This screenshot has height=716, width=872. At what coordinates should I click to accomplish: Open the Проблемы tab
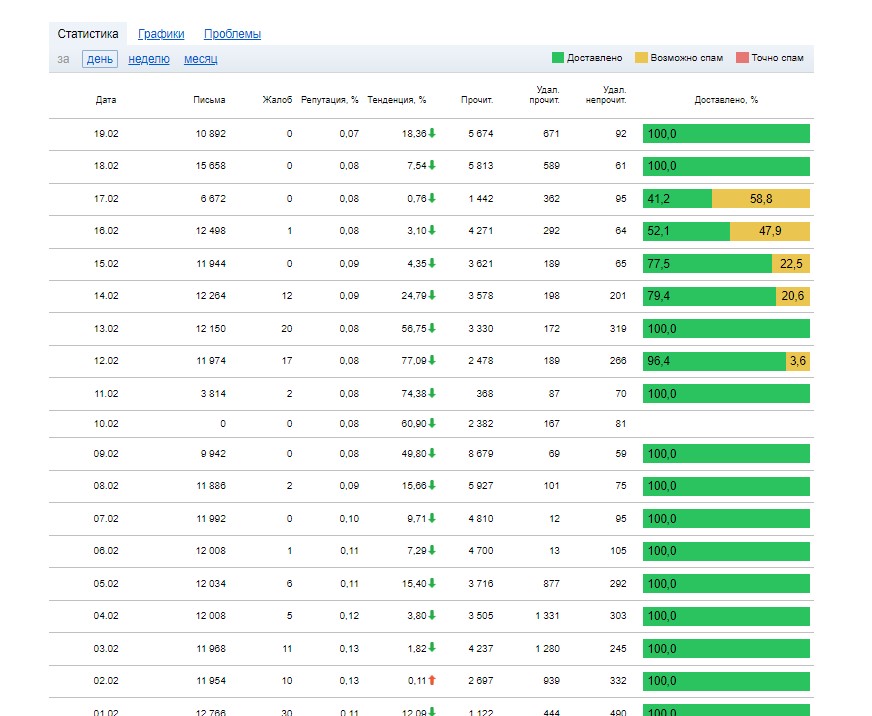pyautogui.click(x=232, y=34)
